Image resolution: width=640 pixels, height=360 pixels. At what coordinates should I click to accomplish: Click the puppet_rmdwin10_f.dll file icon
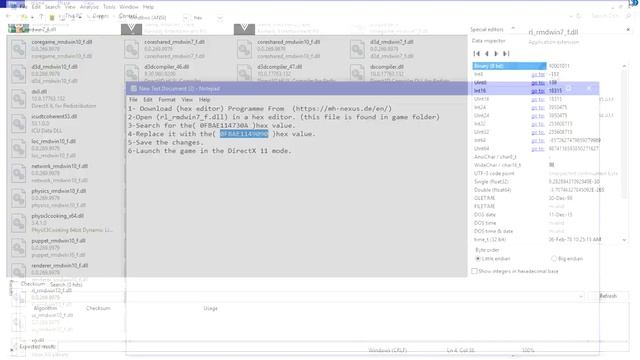pyautogui.click(x=19, y=248)
